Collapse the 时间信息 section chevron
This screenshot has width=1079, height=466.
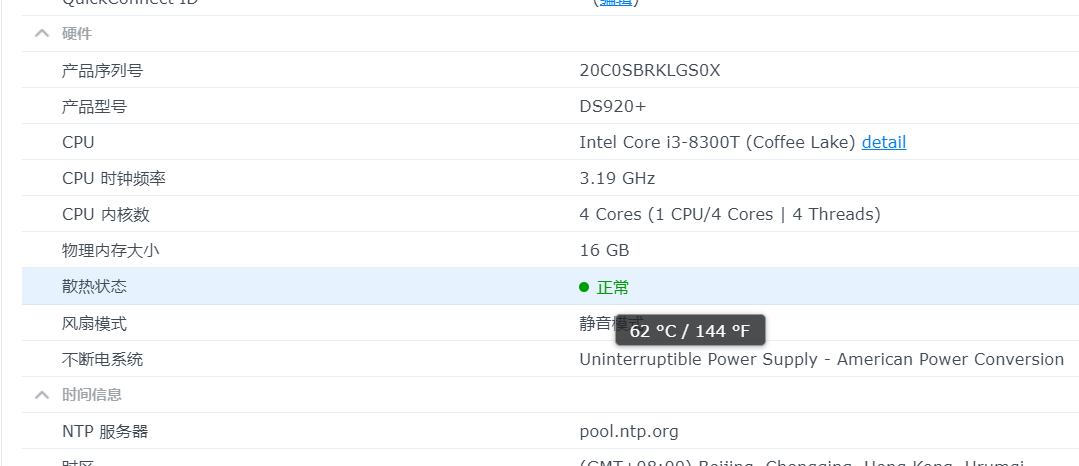coord(42,394)
